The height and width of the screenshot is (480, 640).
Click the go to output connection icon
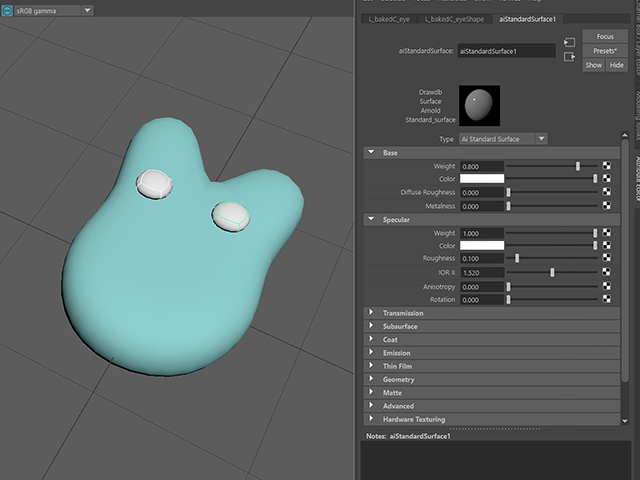point(569,57)
